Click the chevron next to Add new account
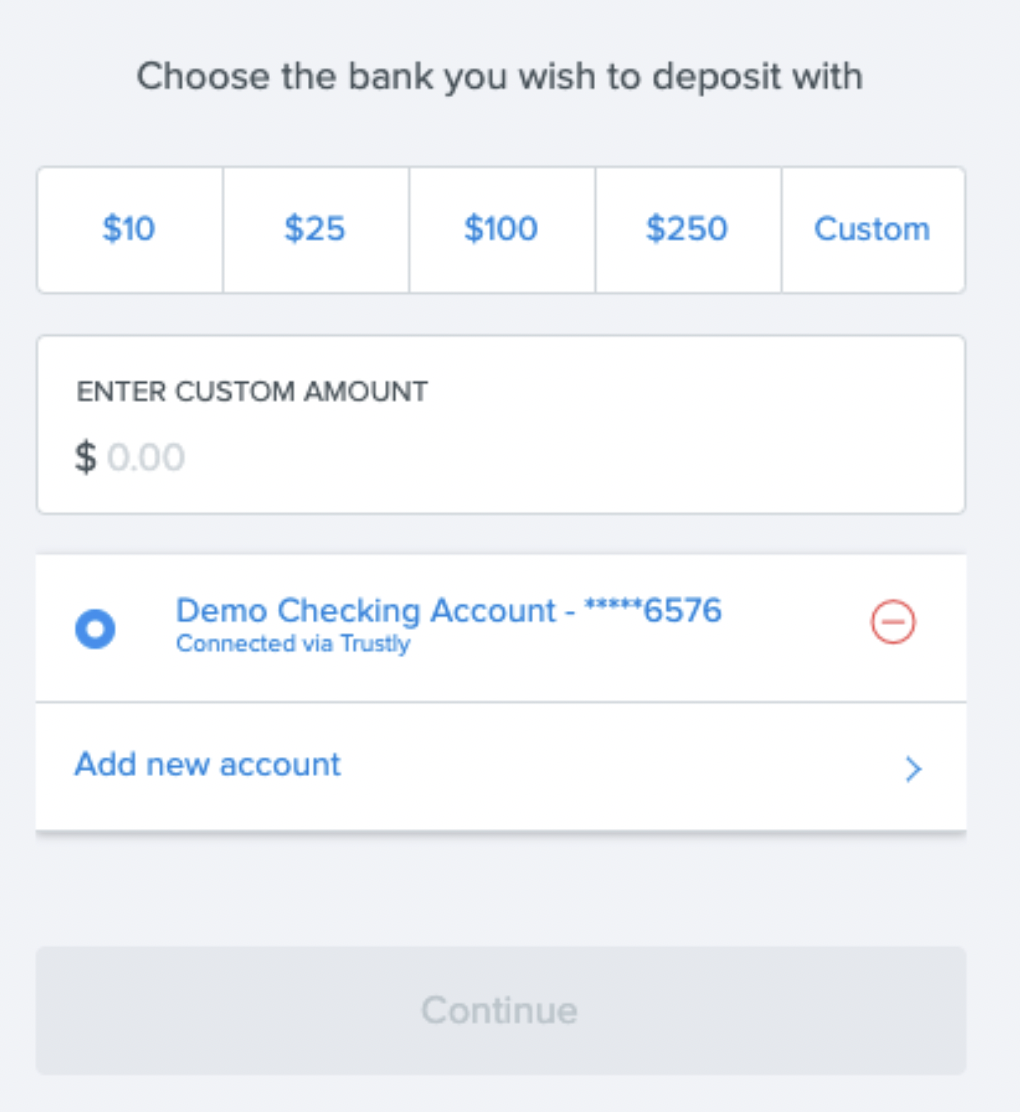Screen dimensions: 1020x1112 point(911,769)
